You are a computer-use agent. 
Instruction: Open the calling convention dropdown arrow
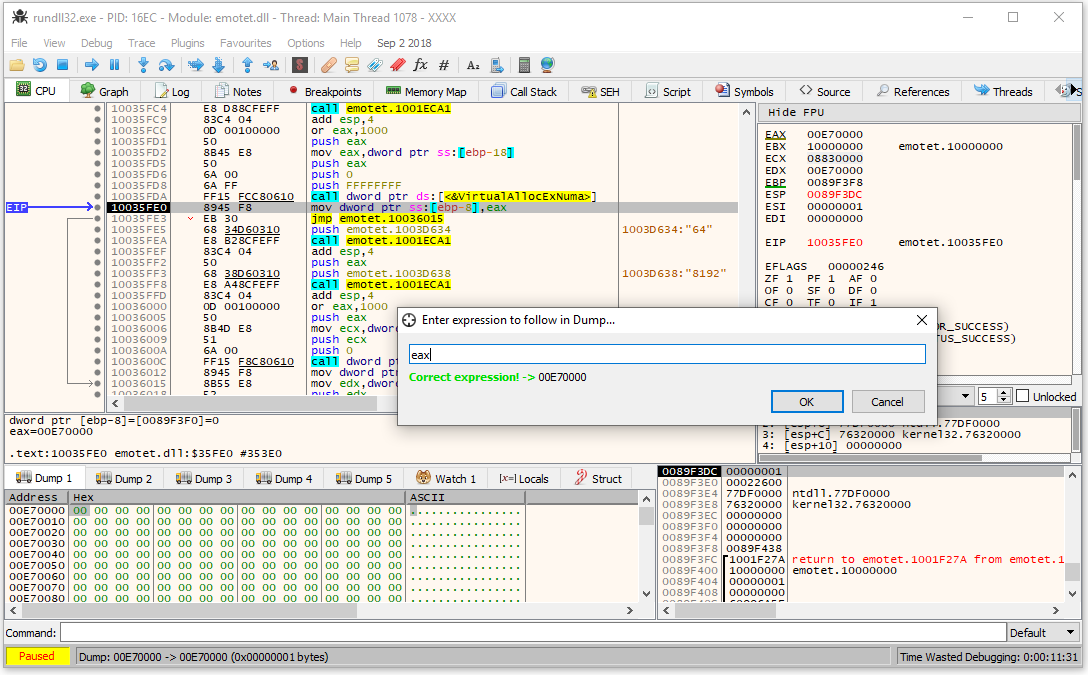(x=966, y=396)
